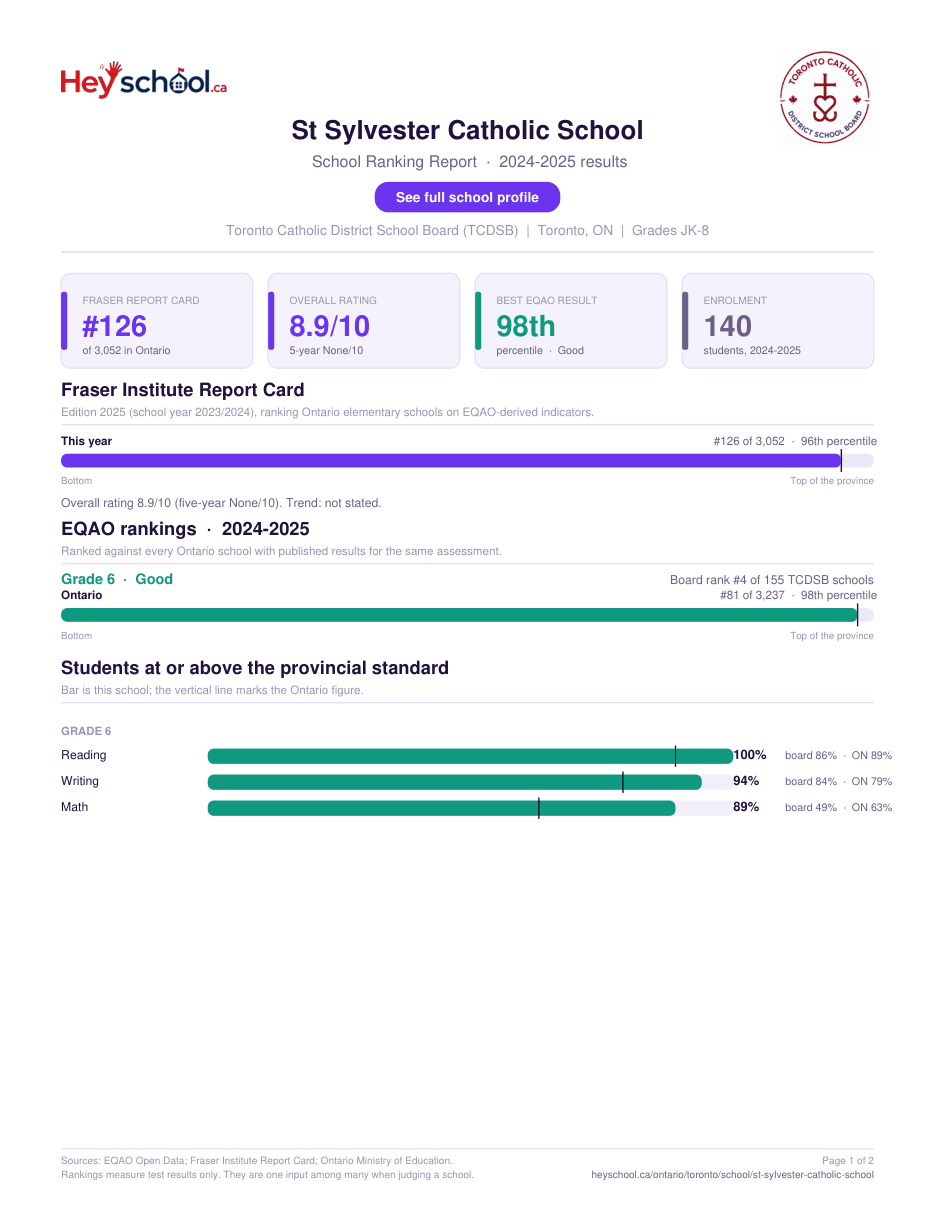Click the Math row label
The width and height of the screenshot is (935, 1210).
click(75, 807)
